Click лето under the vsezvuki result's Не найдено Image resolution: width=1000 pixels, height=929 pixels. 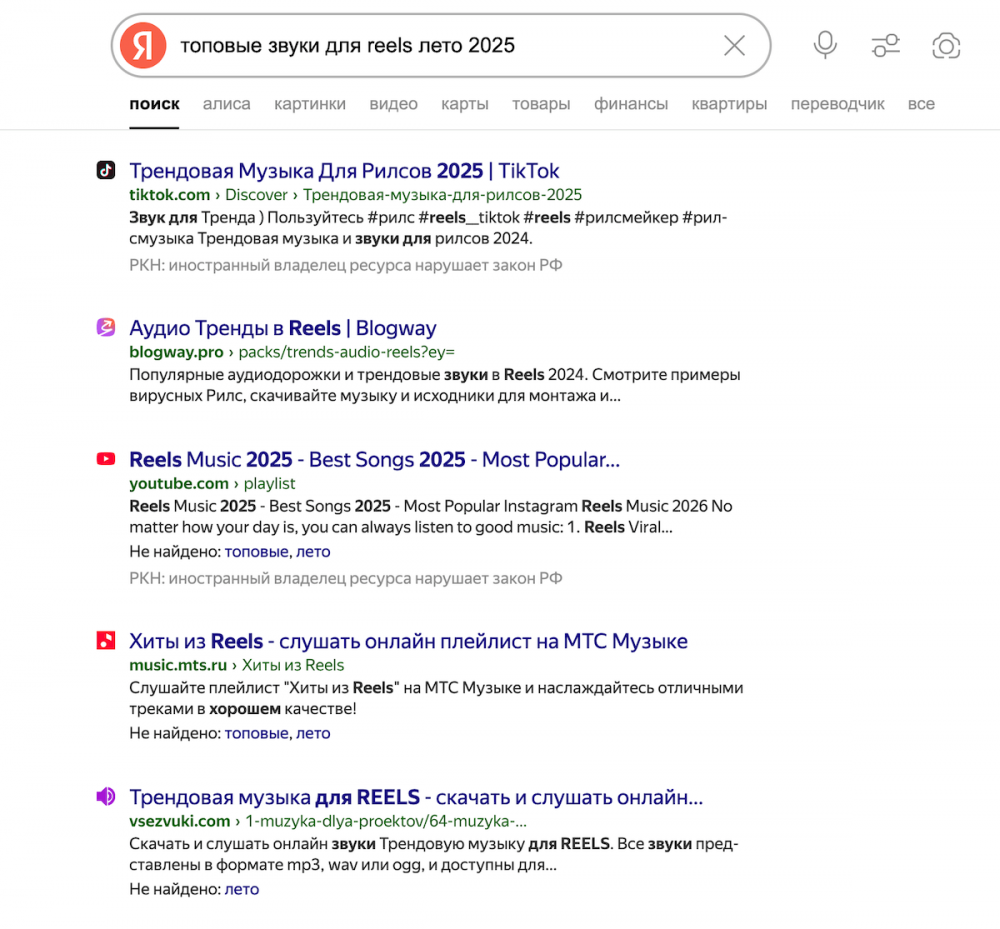[242, 889]
